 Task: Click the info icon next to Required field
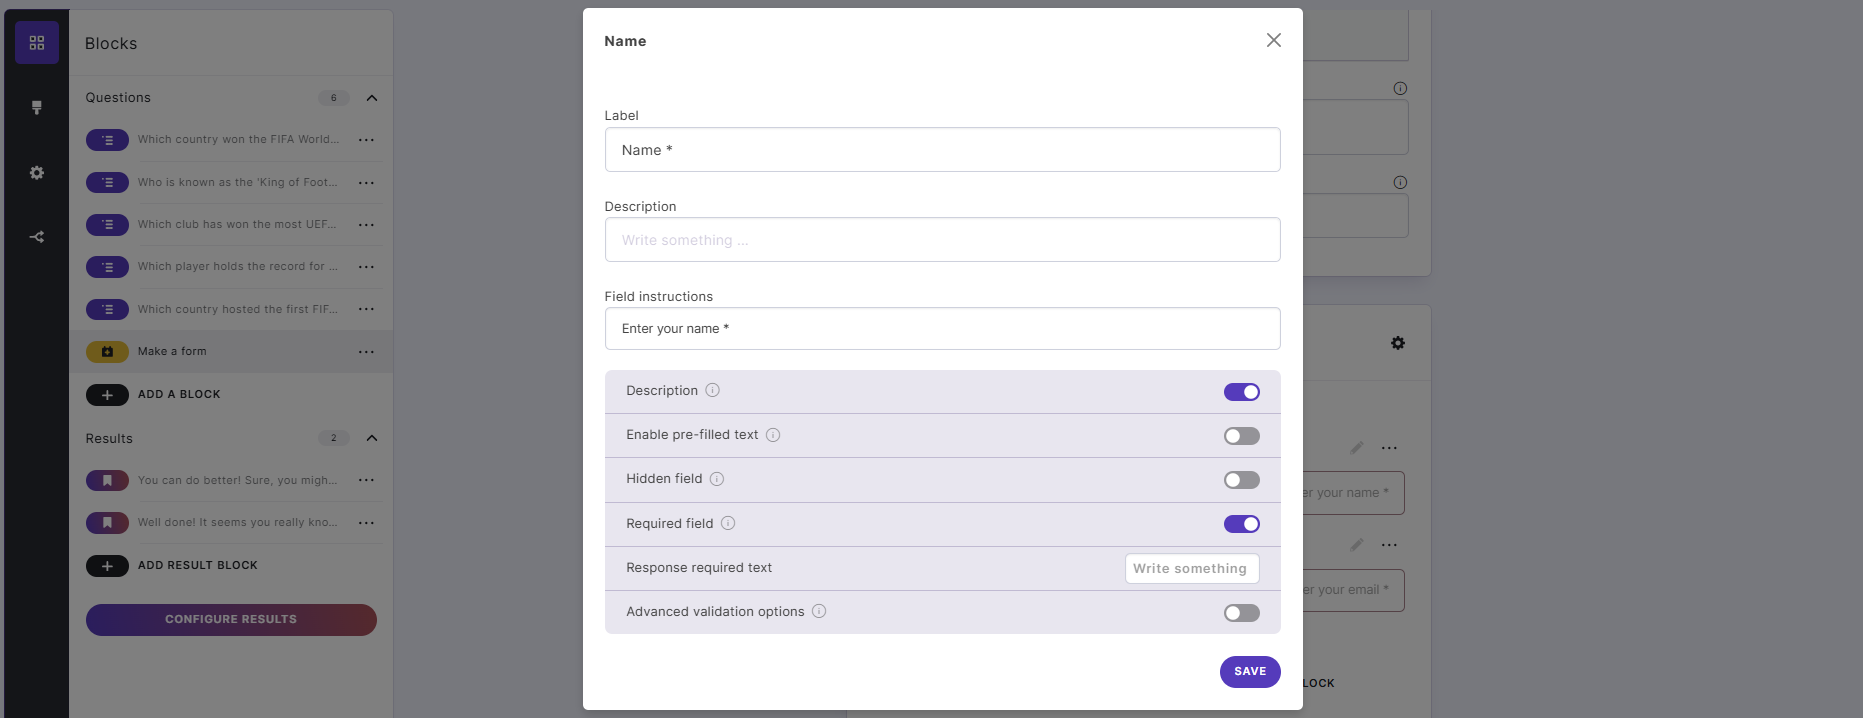729,523
